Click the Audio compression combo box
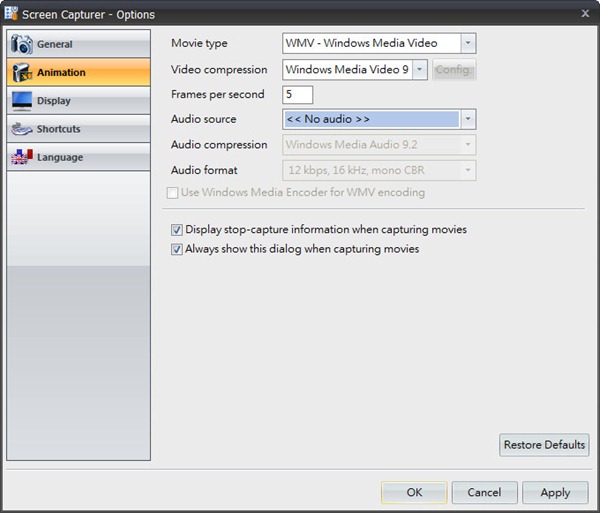This screenshot has width=600, height=513. (379, 145)
